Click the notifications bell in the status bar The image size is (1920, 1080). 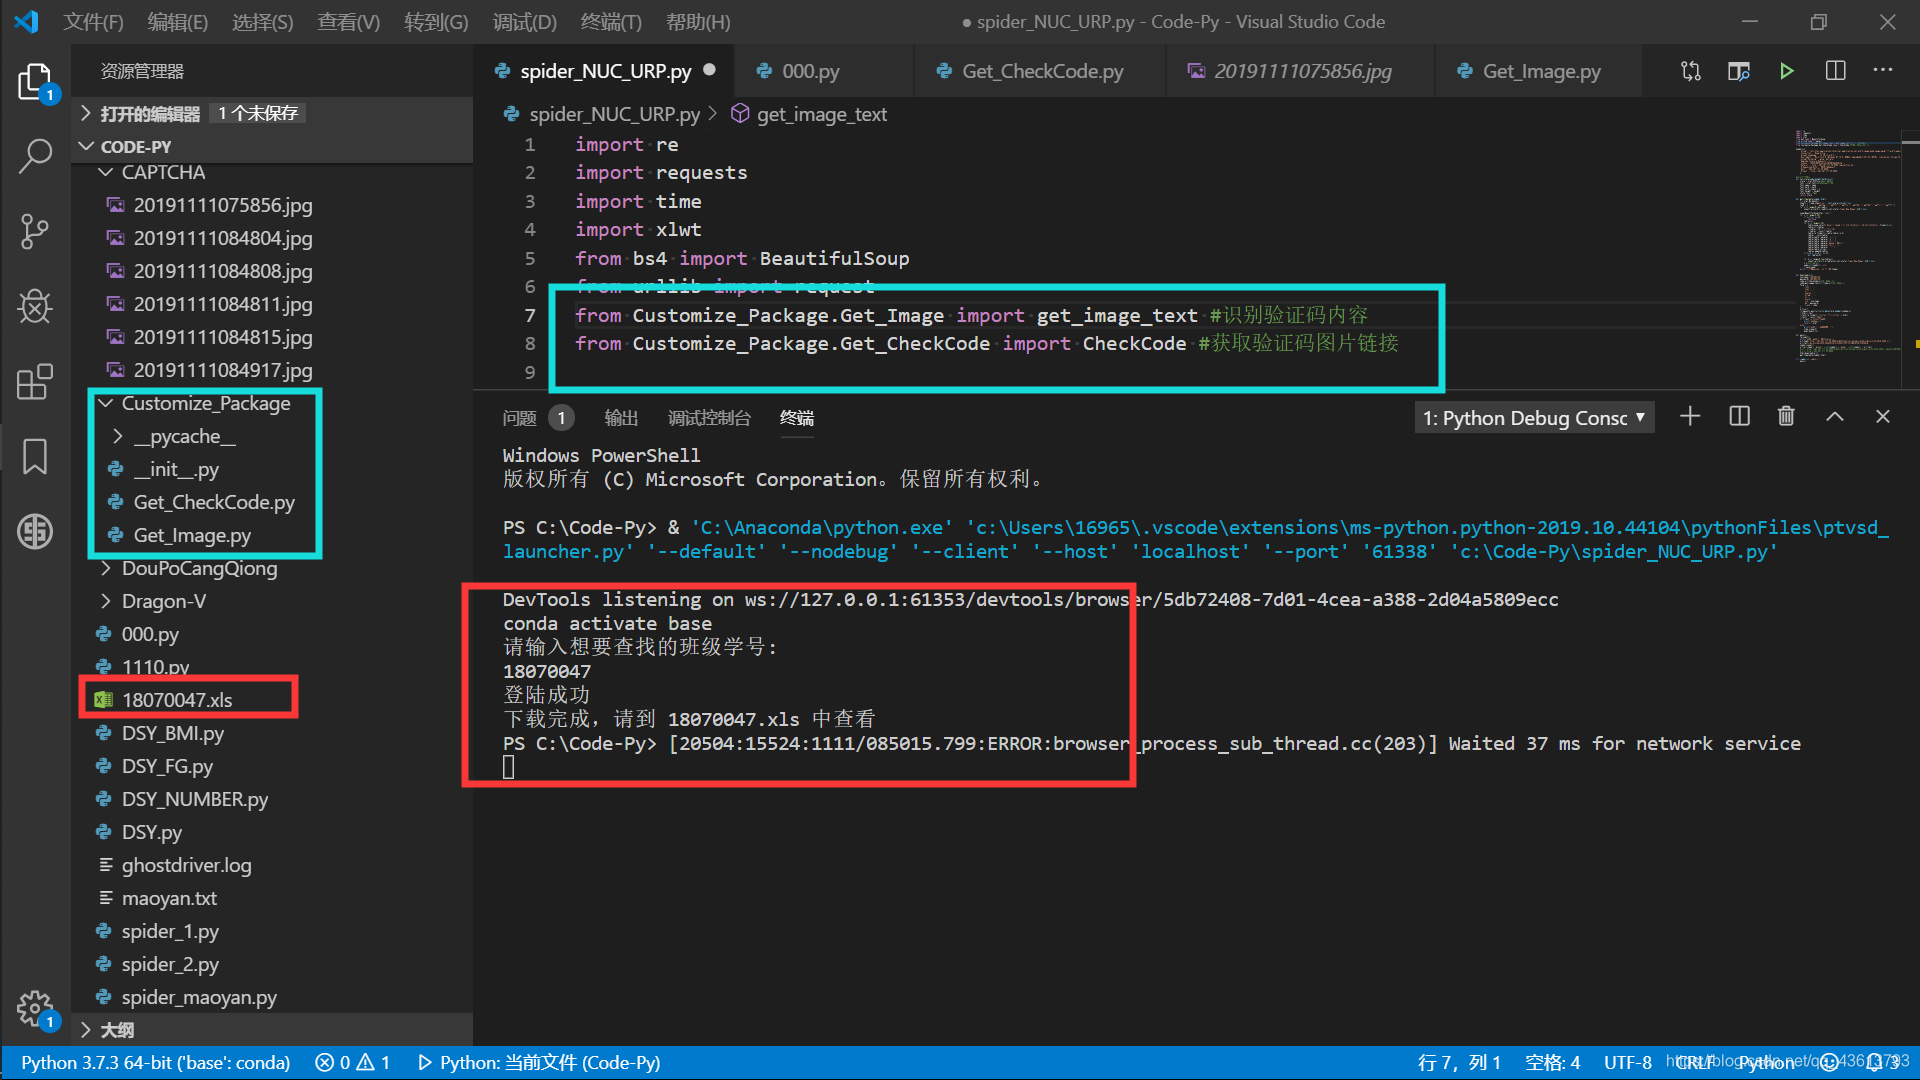(1876, 1062)
